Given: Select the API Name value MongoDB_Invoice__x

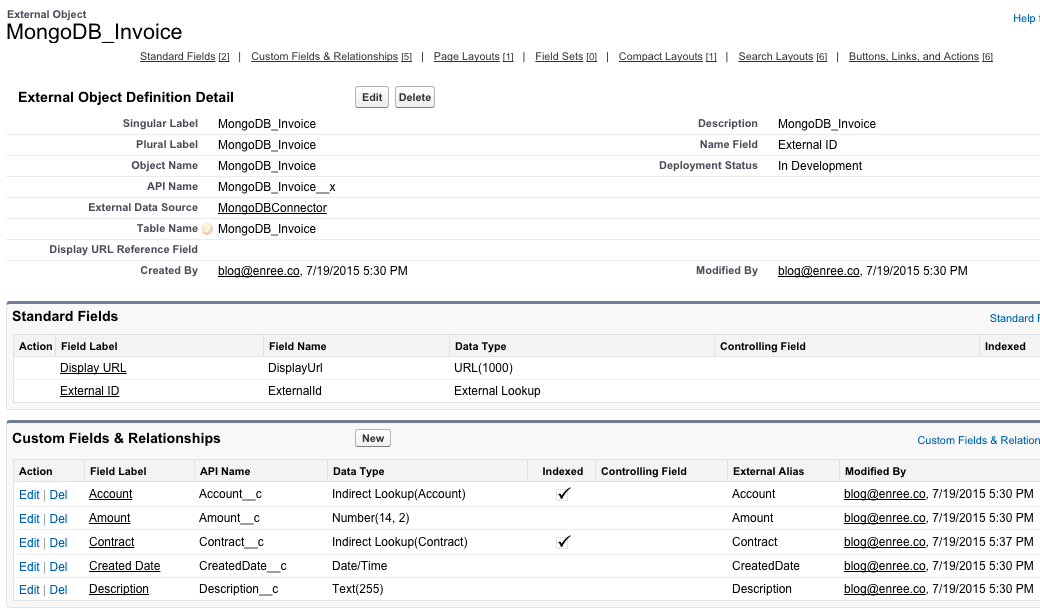Looking at the screenshot, I should [x=277, y=186].
